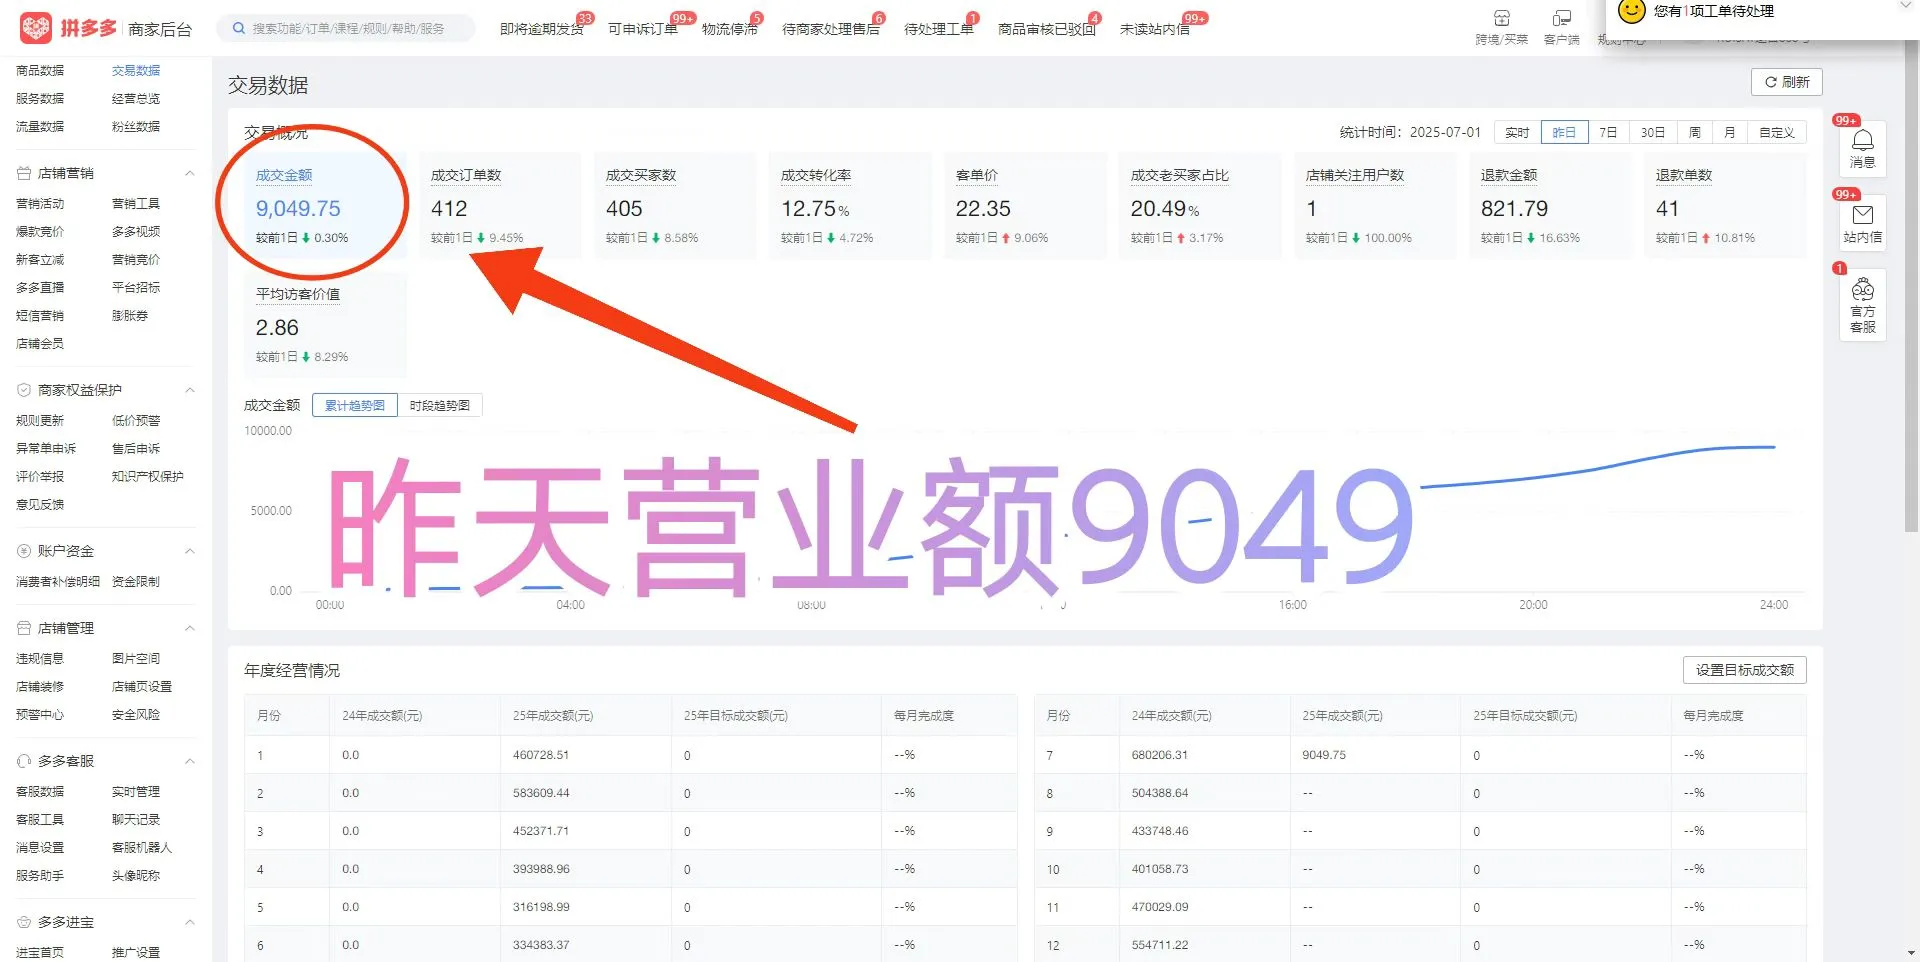Switch to 累计趋势图 chart view
Viewport: 1920px width, 962px height.
tap(355, 405)
